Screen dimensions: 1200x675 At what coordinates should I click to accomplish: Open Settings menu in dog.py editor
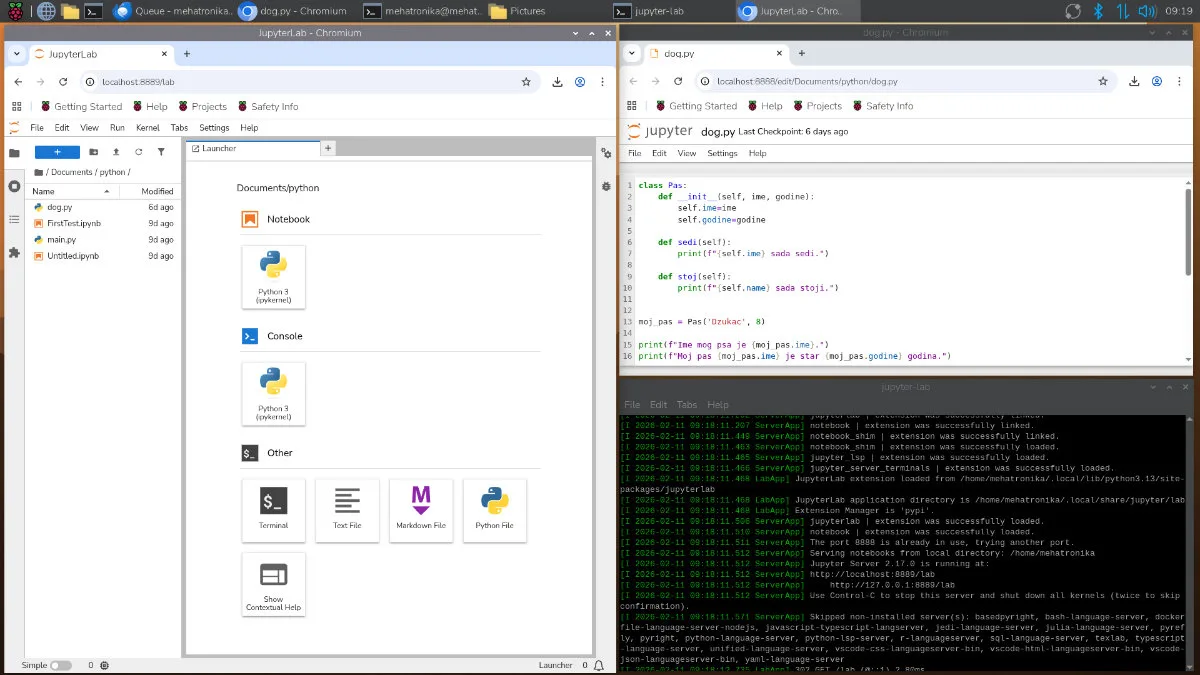[x=722, y=153]
